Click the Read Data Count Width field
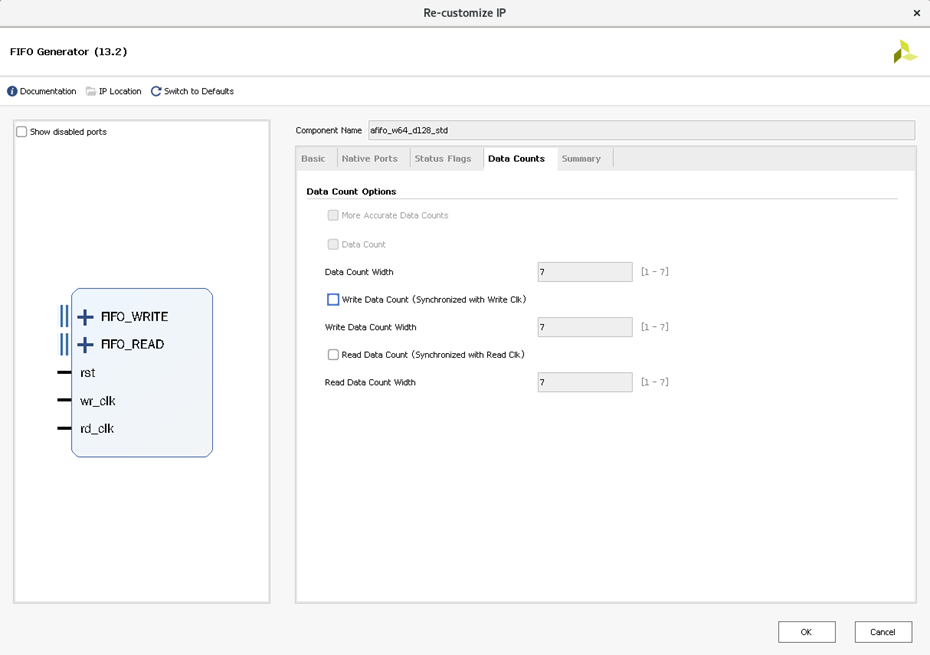The image size is (930, 655). pyautogui.click(x=585, y=382)
